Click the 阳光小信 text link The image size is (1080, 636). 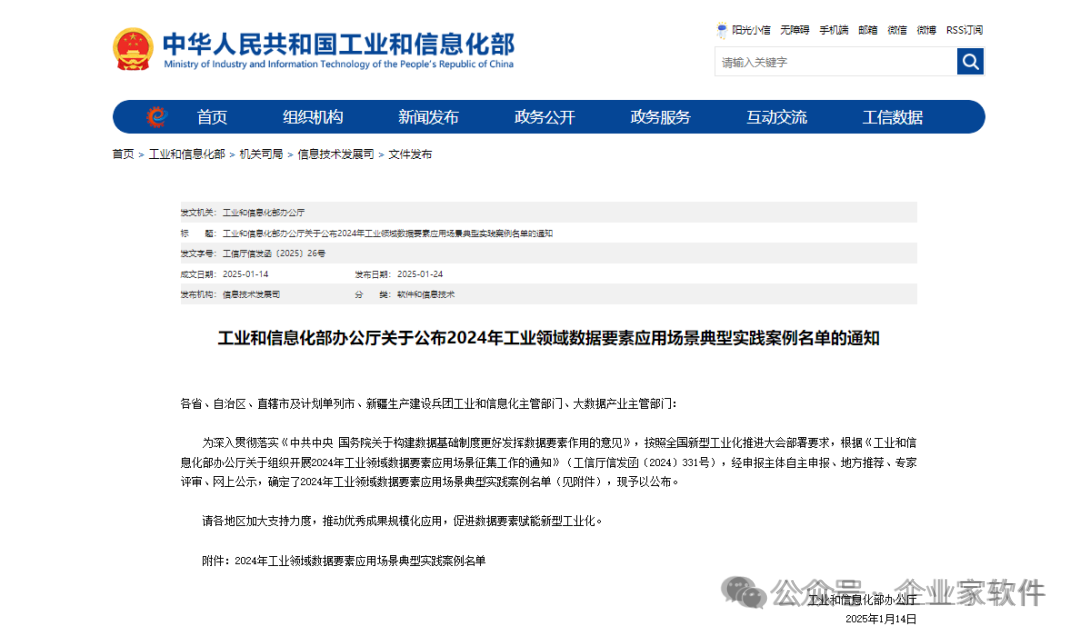(x=751, y=30)
